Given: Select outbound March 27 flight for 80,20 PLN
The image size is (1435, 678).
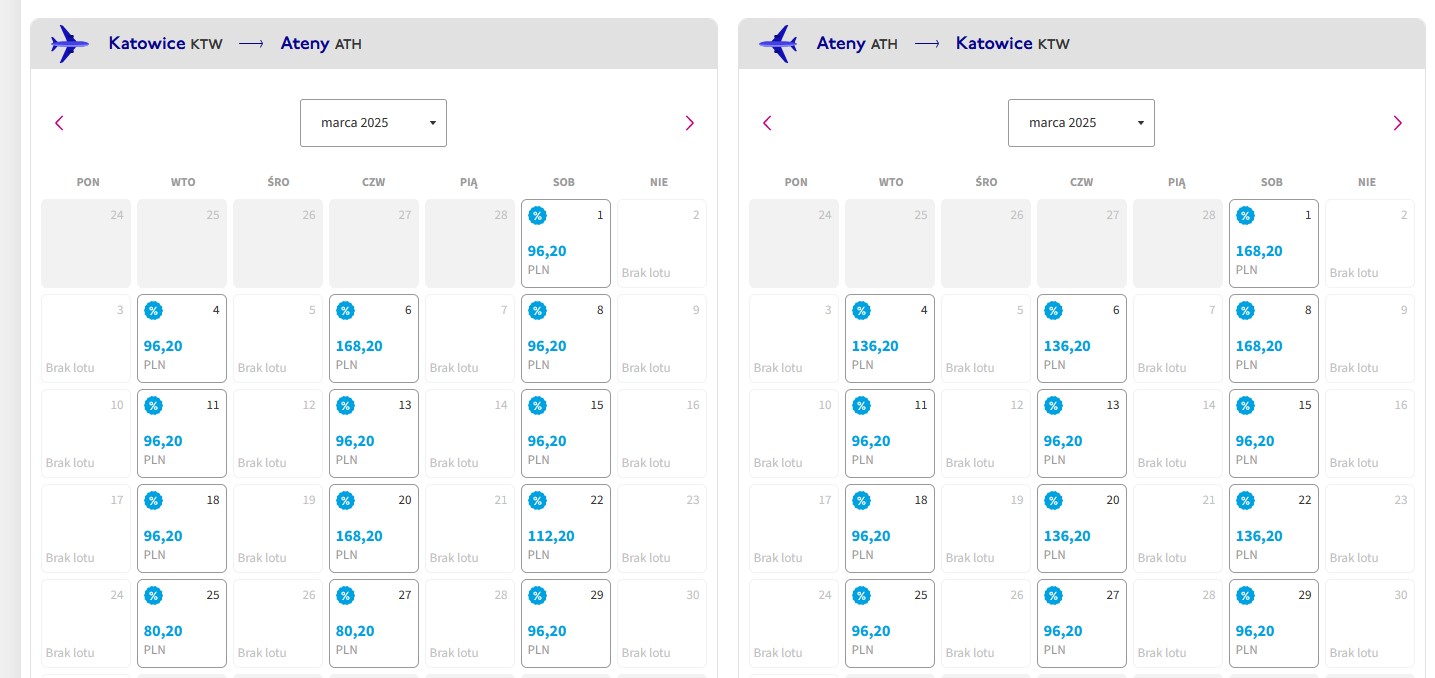Looking at the screenshot, I should [374, 623].
